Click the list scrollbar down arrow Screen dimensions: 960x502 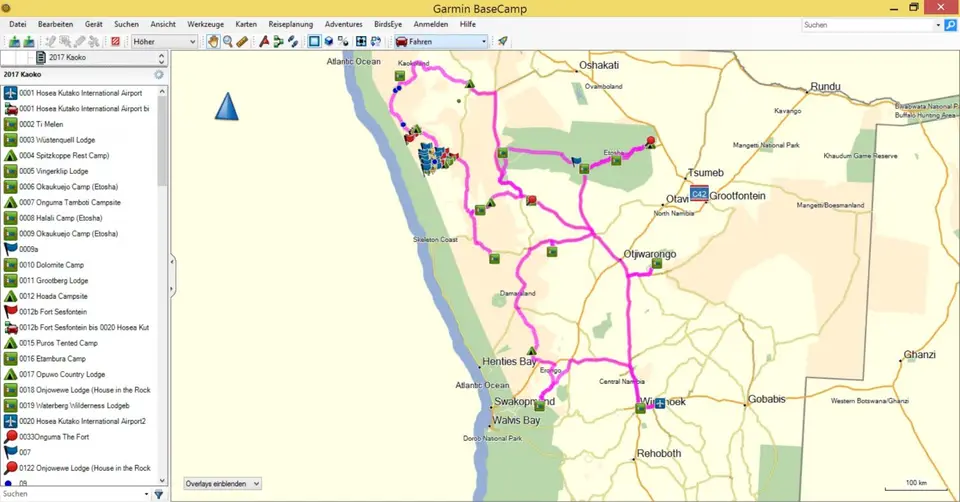[162, 481]
